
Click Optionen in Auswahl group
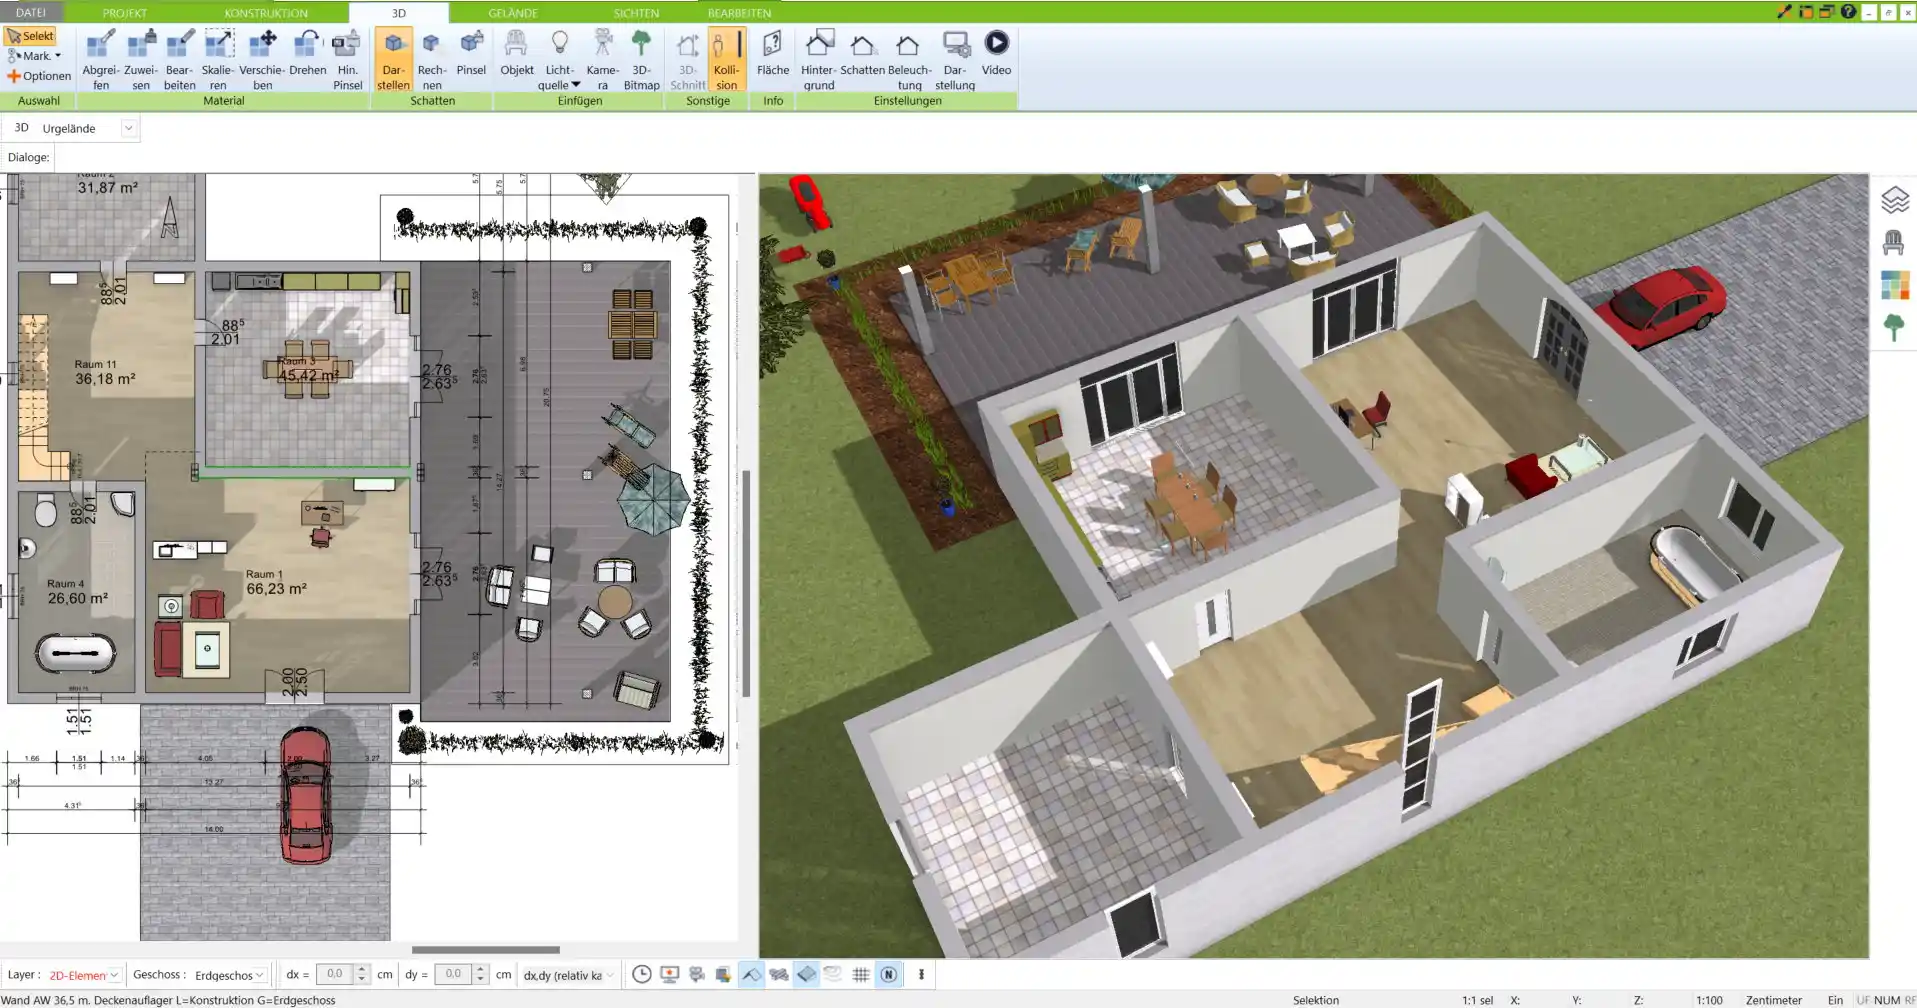point(39,76)
